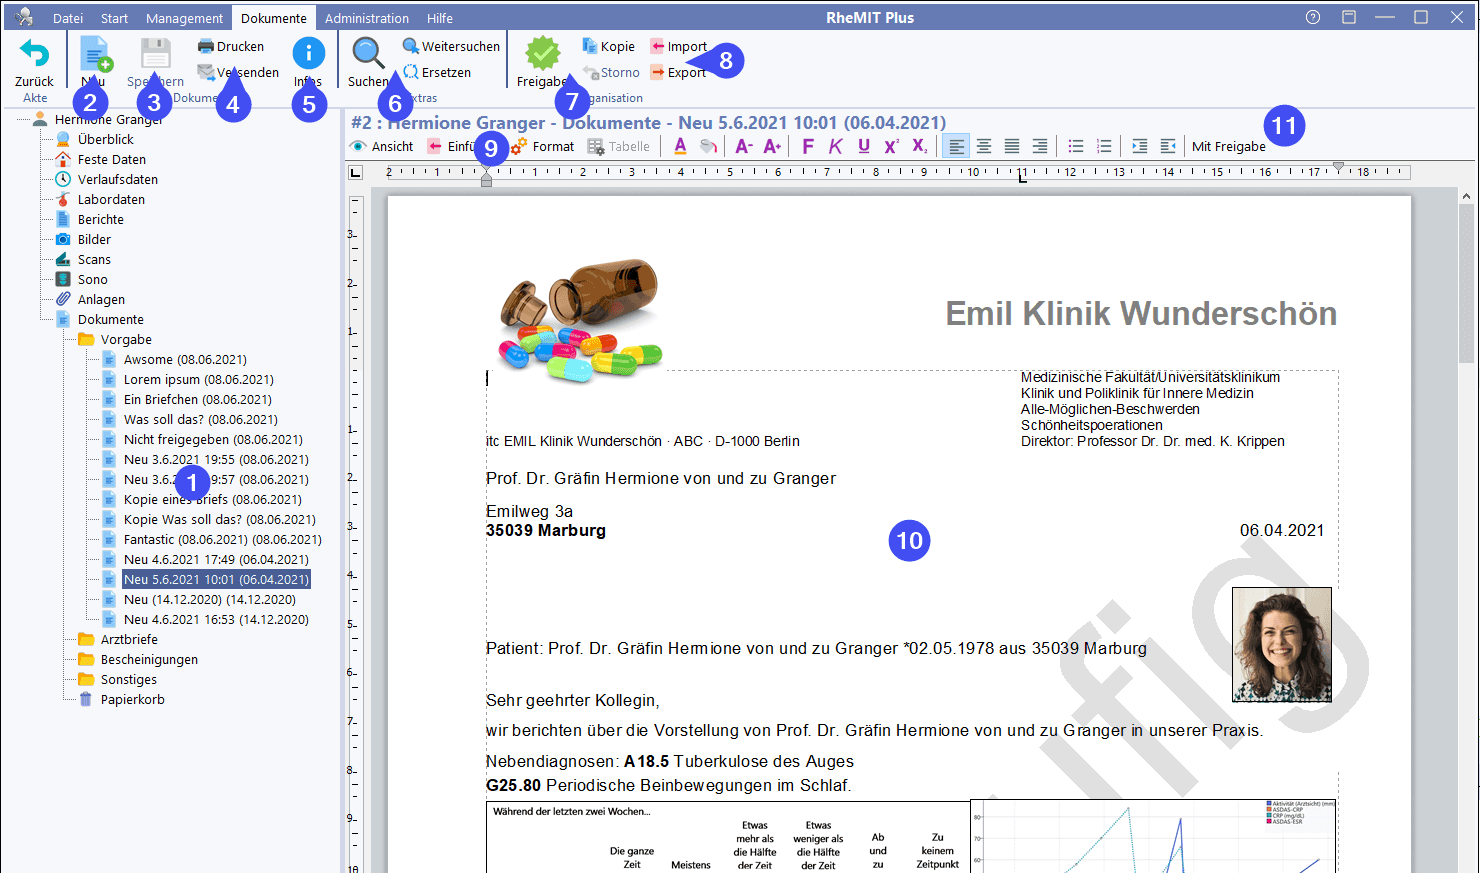Click the Drucken printer button
This screenshot has height=873, width=1480.
tap(231, 46)
